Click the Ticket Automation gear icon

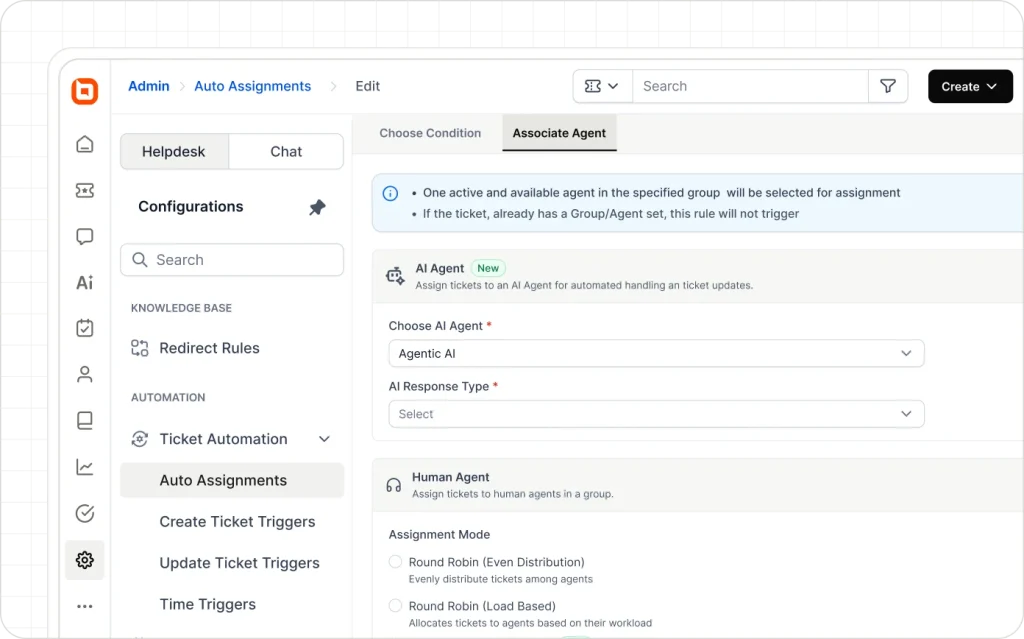click(140, 439)
